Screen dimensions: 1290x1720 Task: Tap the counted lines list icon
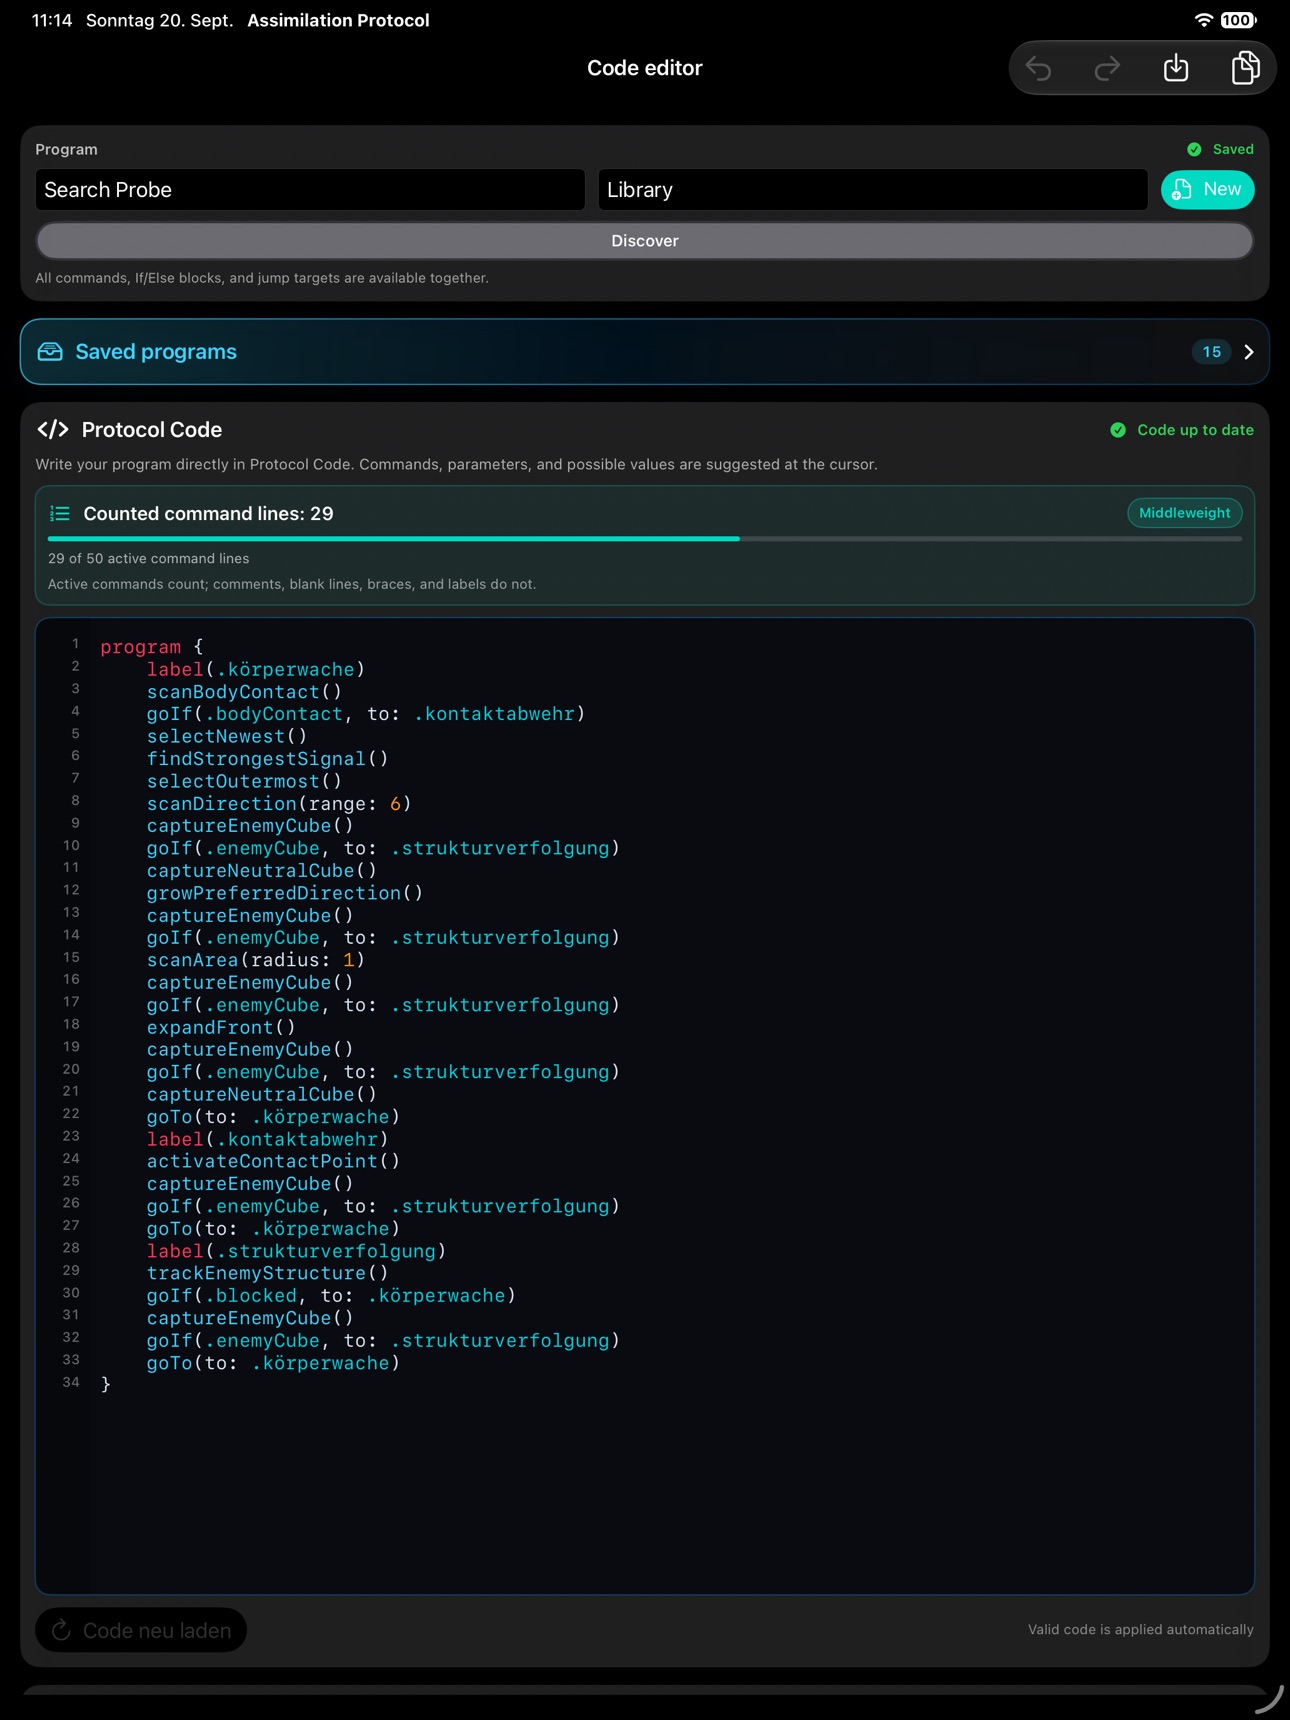(x=60, y=514)
